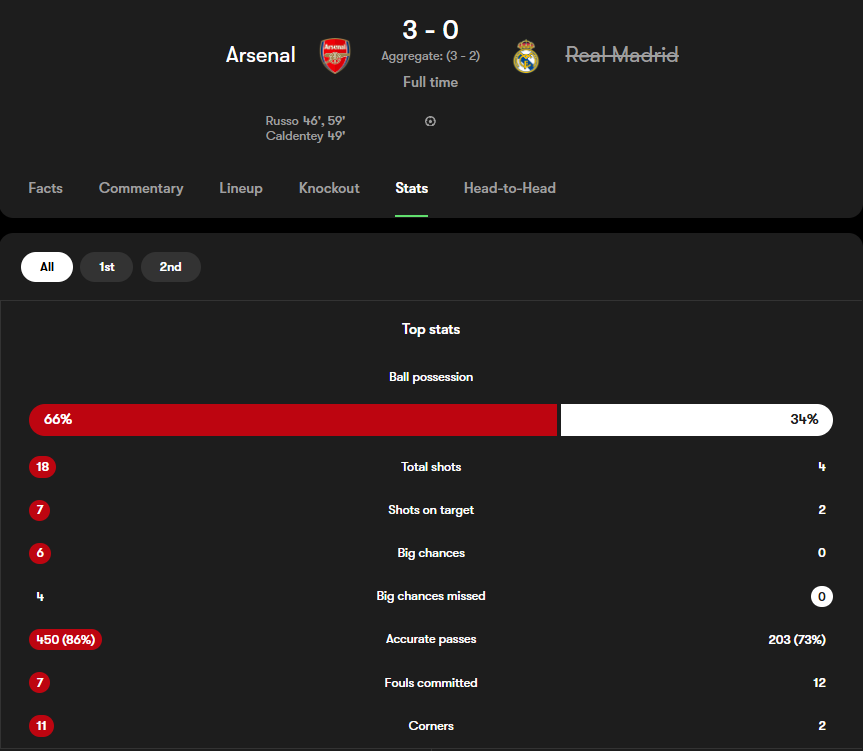863x751 pixels.
Task: Select the 1st half filter
Action: click(106, 267)
